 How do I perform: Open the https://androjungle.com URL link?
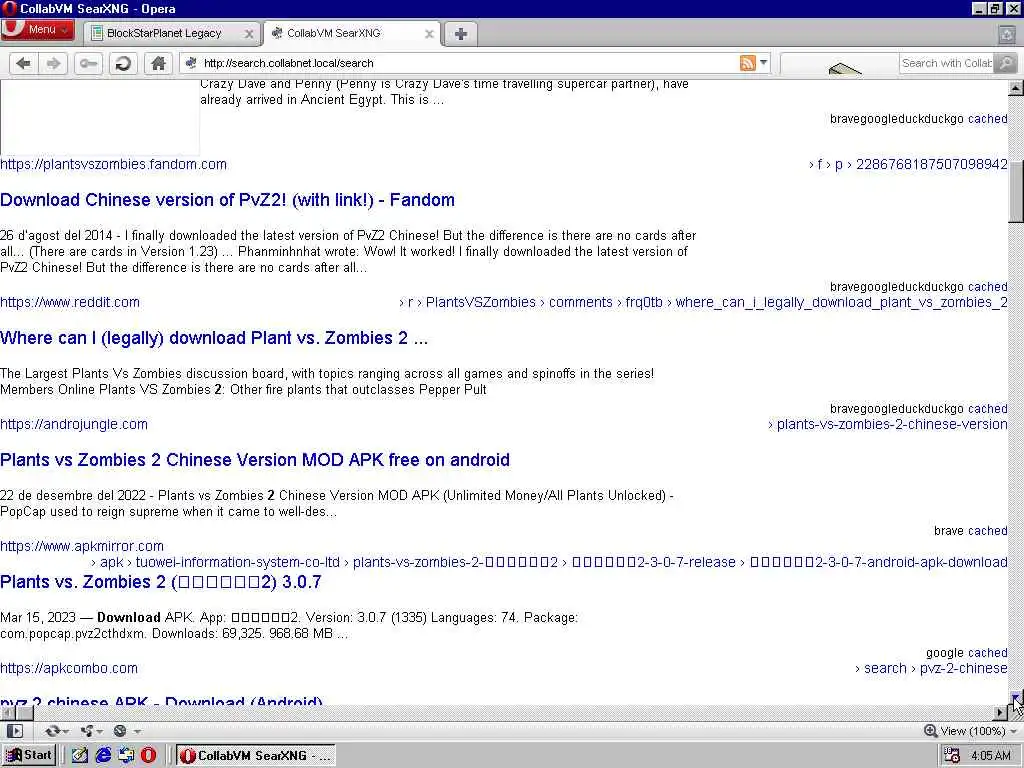coord(74,424)
